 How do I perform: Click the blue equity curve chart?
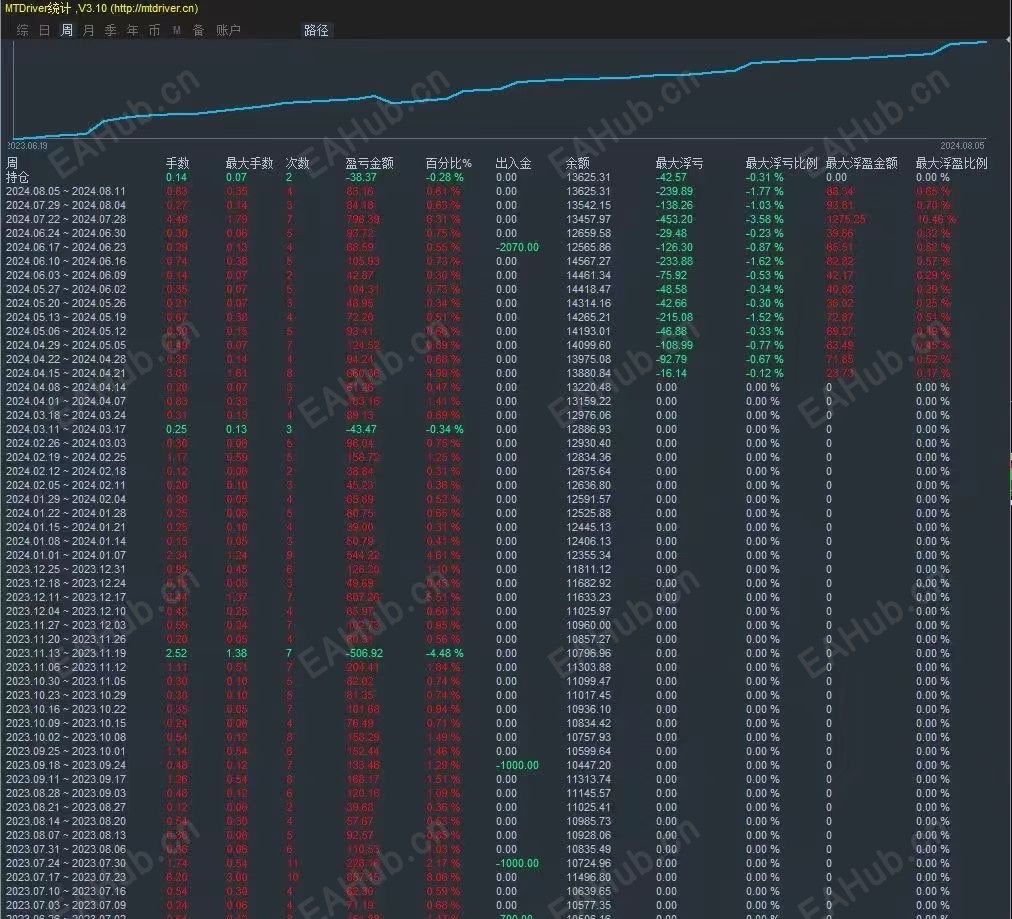500,90
